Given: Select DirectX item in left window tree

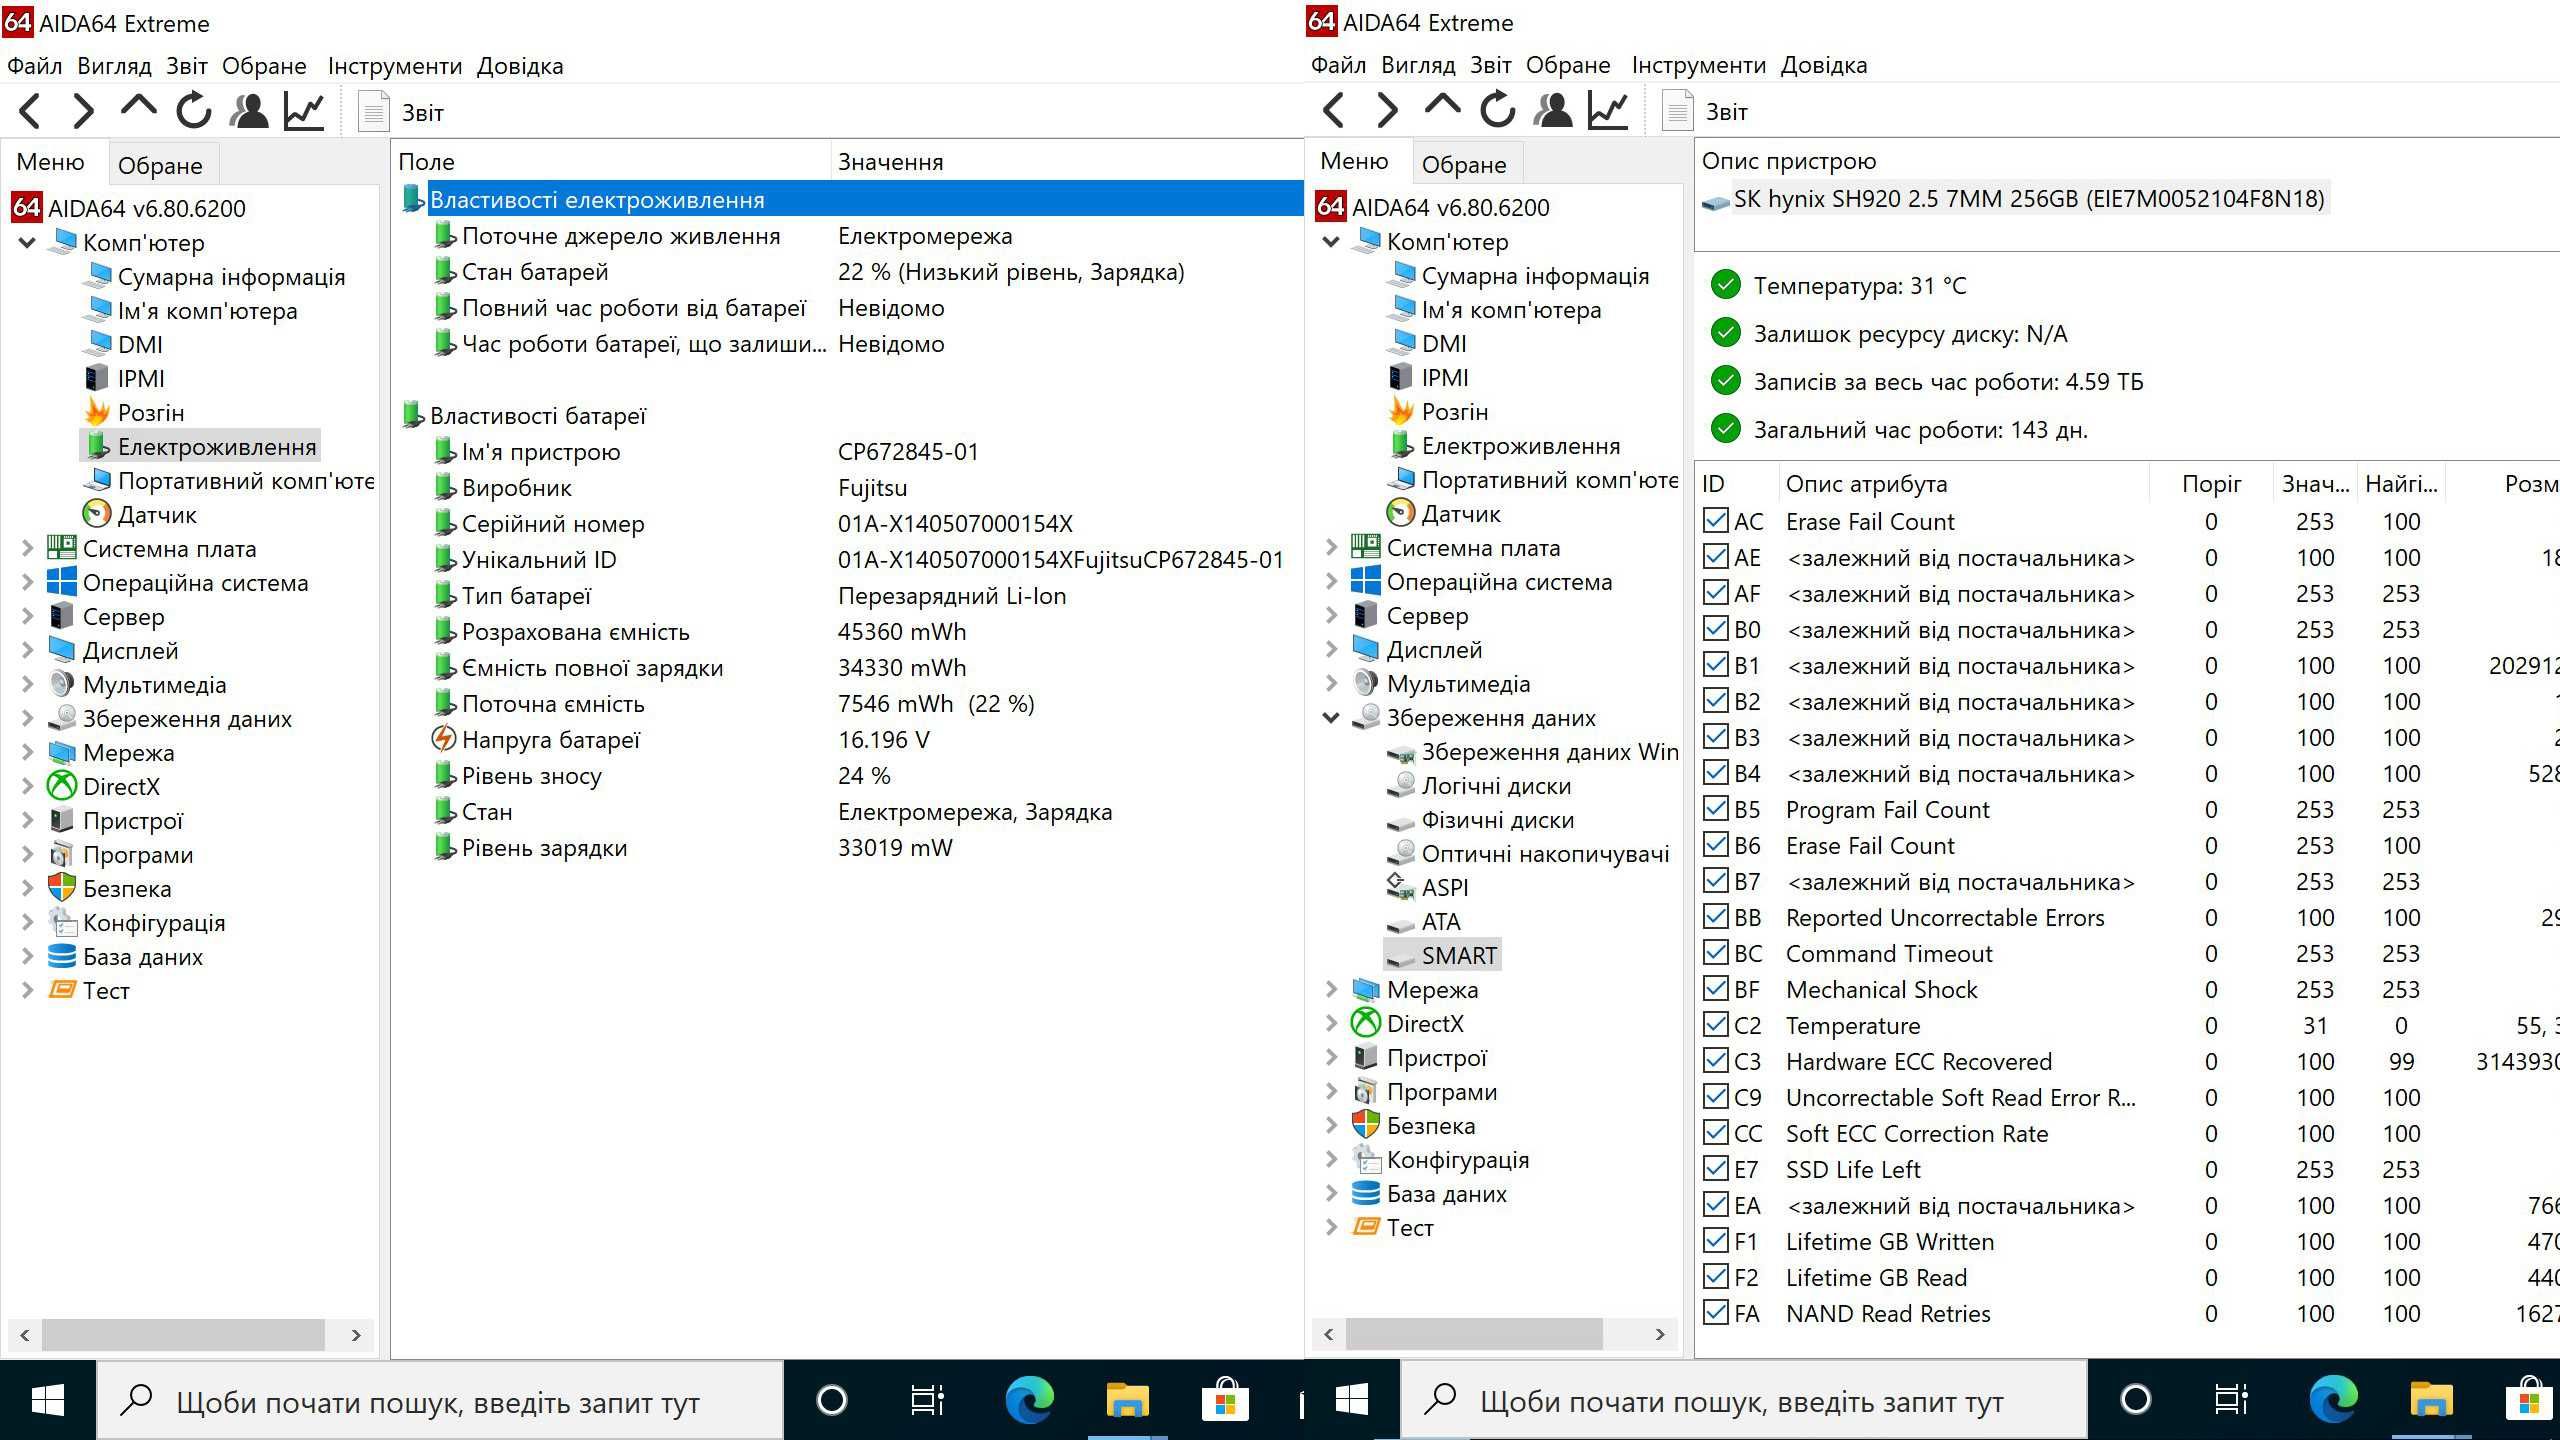Looking at the screenshot, I should tap(103, 787).
